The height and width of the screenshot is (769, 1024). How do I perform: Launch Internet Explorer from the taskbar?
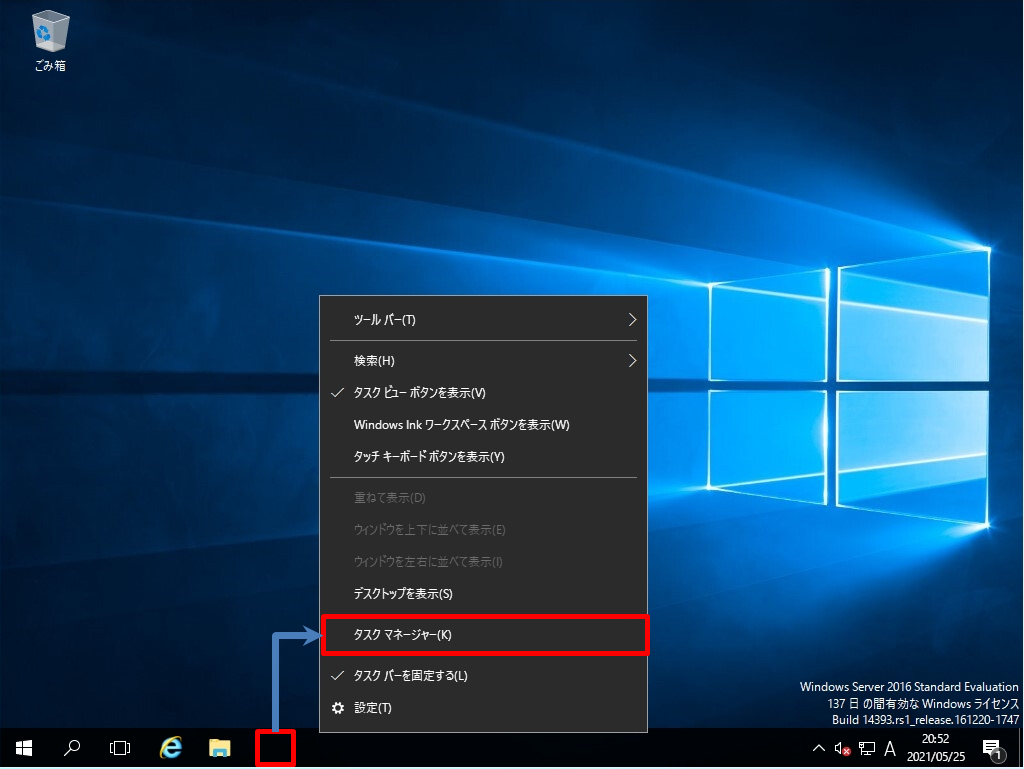tap(171, 748)
